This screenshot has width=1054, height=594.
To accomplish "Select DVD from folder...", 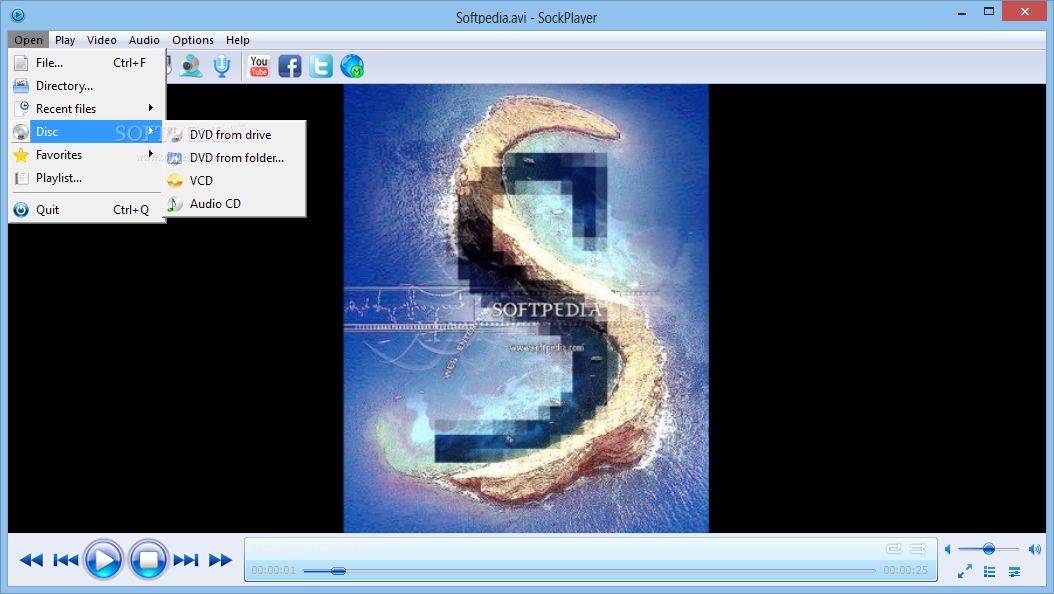I will (x=235, y=157).
